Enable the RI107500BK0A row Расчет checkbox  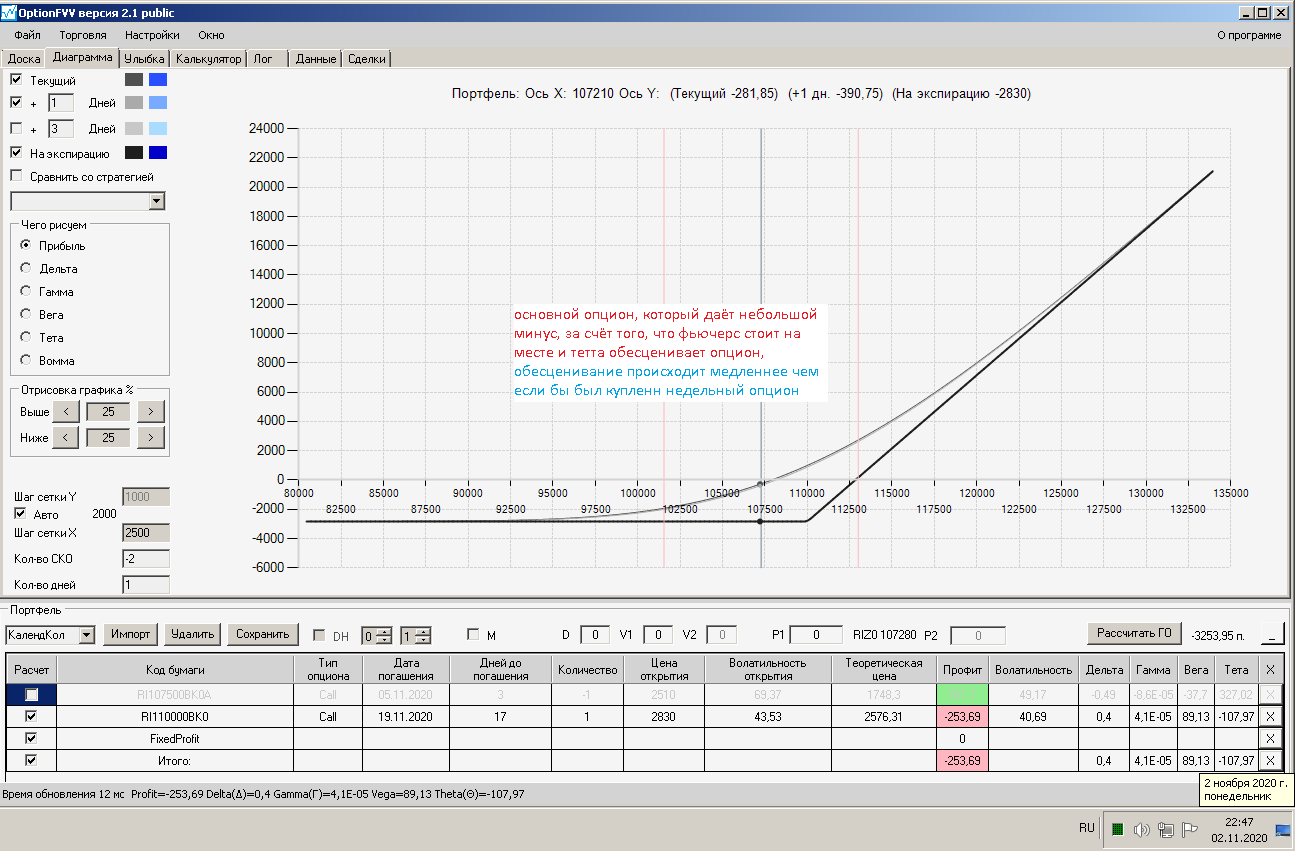[x=32, y=695]
